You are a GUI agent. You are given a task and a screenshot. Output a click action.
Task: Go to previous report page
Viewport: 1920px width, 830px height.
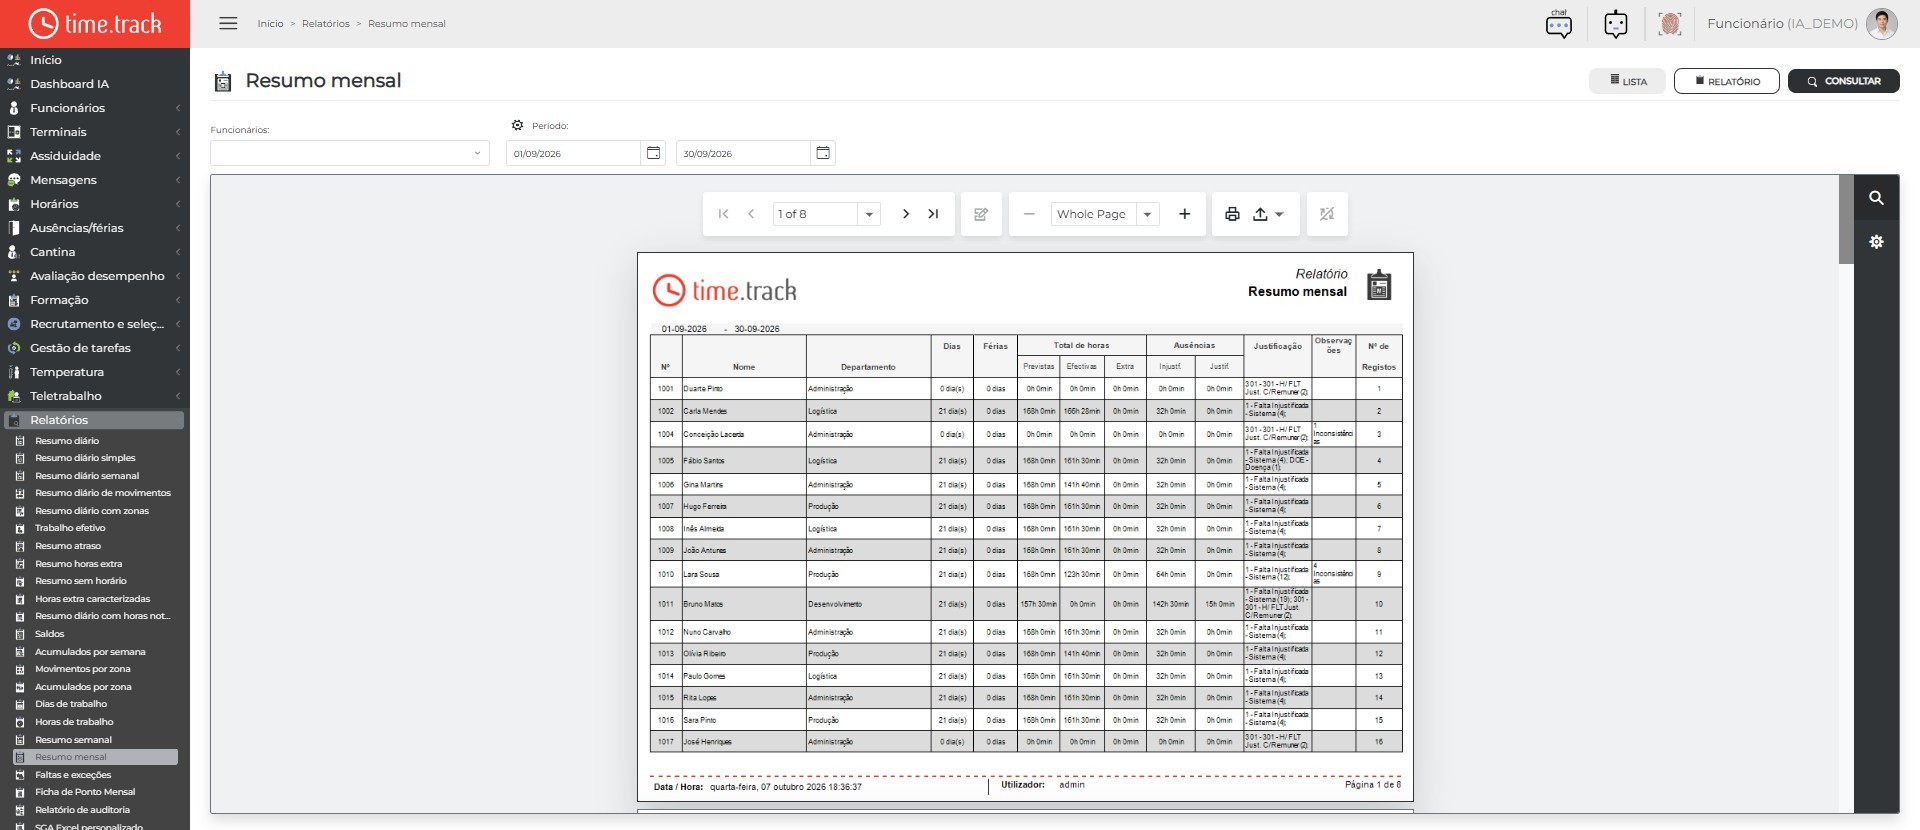click(751, 214)
